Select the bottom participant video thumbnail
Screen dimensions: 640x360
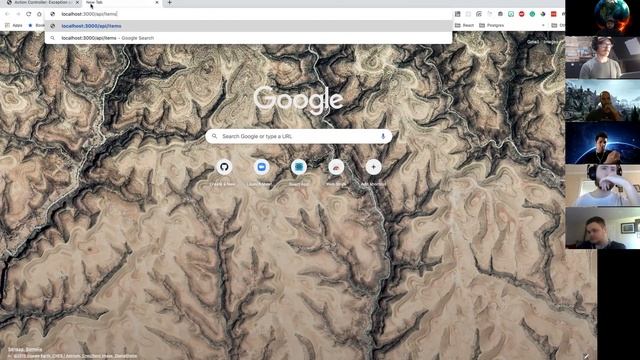pos(602,228)
